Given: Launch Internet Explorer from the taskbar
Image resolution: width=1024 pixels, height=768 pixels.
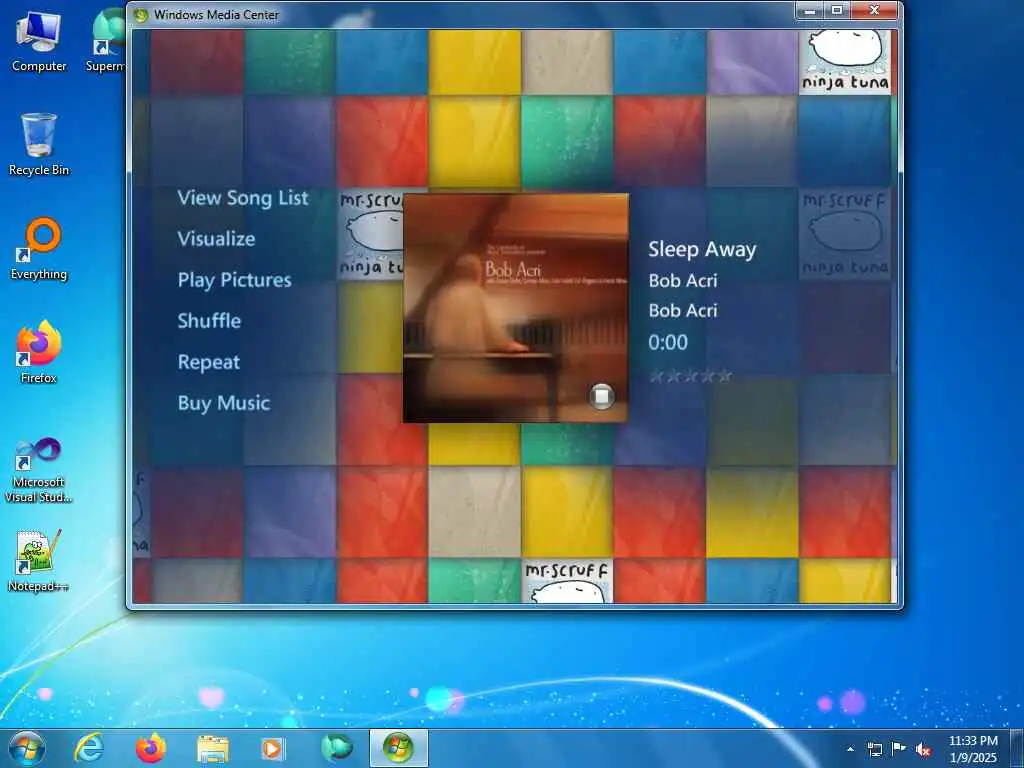Looking at the screenshot, I should (x=89, y=748).
